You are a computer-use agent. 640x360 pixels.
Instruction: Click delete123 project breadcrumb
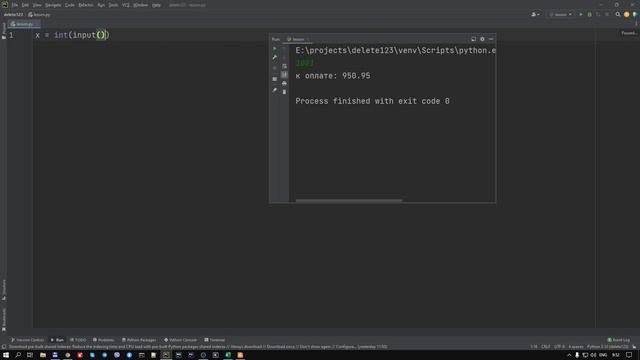pos(13,14)
